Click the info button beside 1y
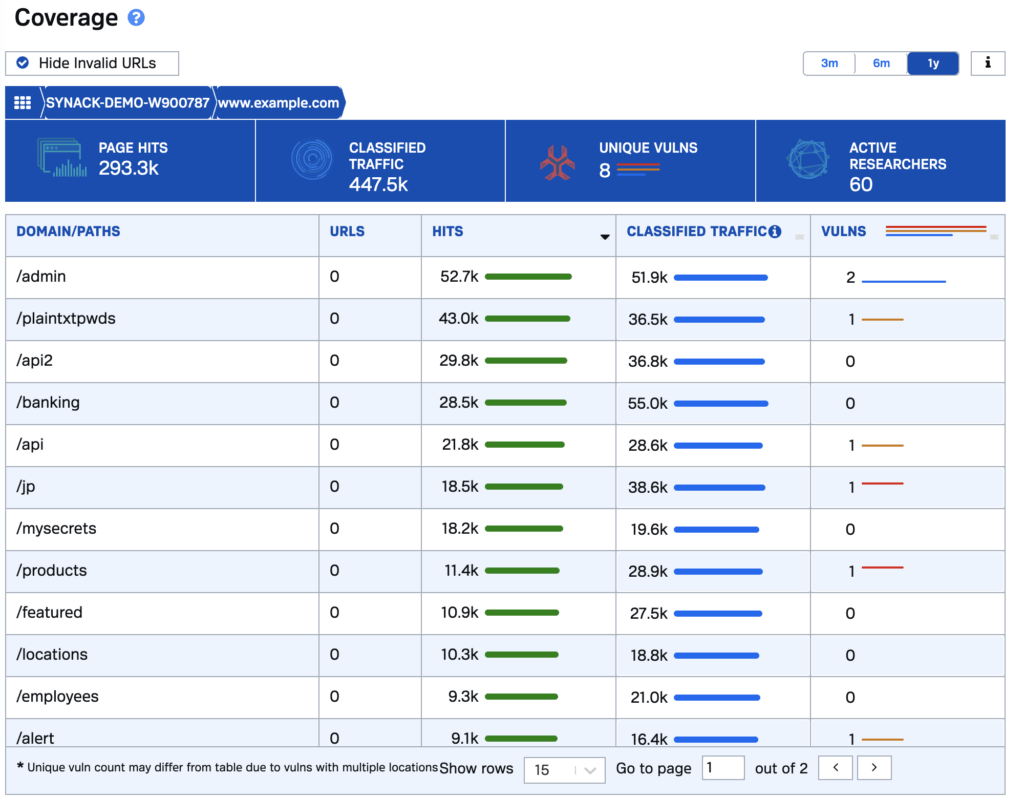This screenshot has width=1024, height=798. [987, 63]
